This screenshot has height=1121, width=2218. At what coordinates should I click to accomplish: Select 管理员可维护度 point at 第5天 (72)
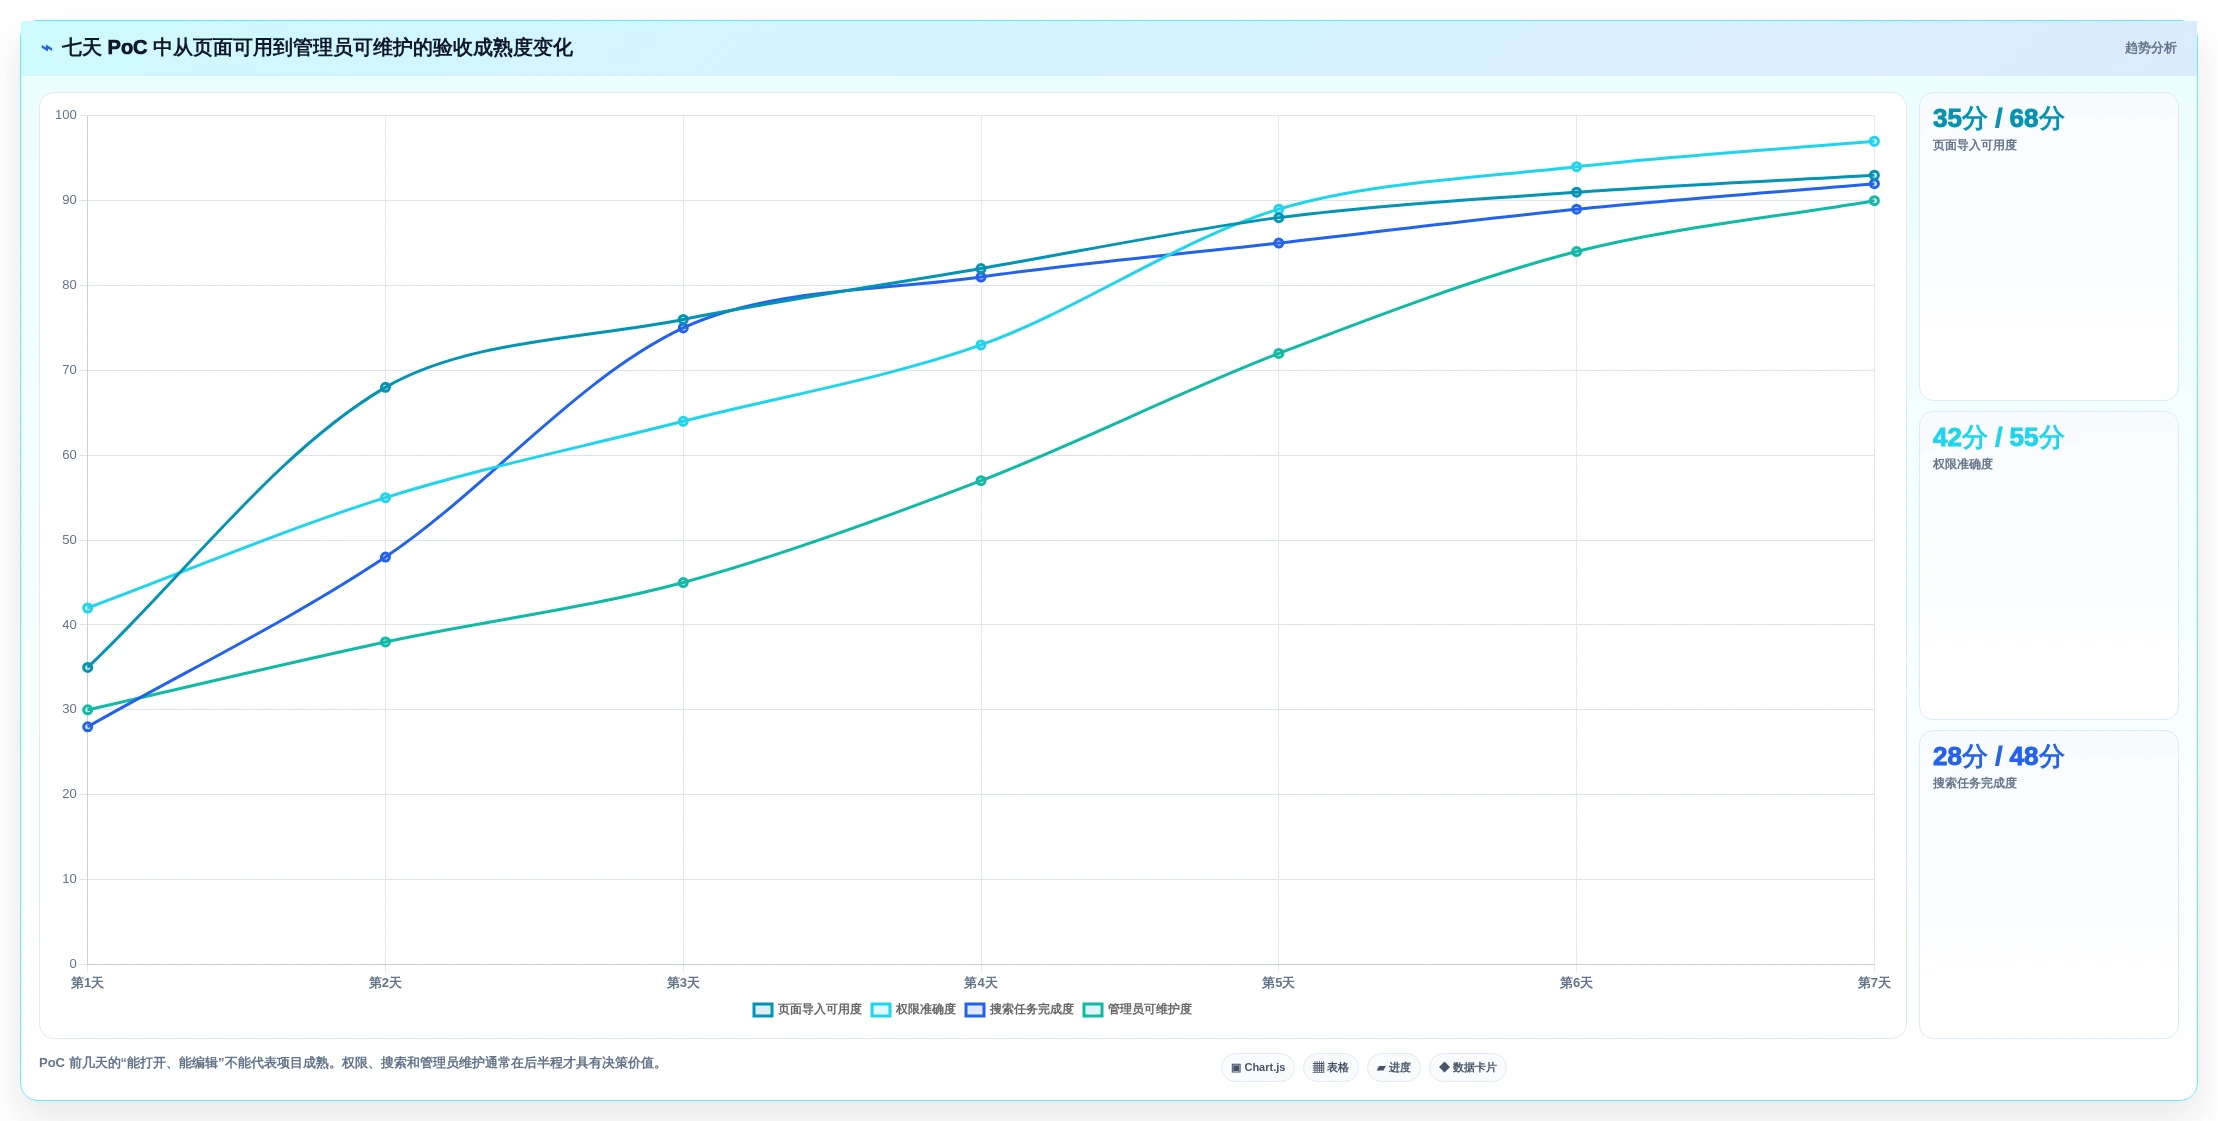1278,353
